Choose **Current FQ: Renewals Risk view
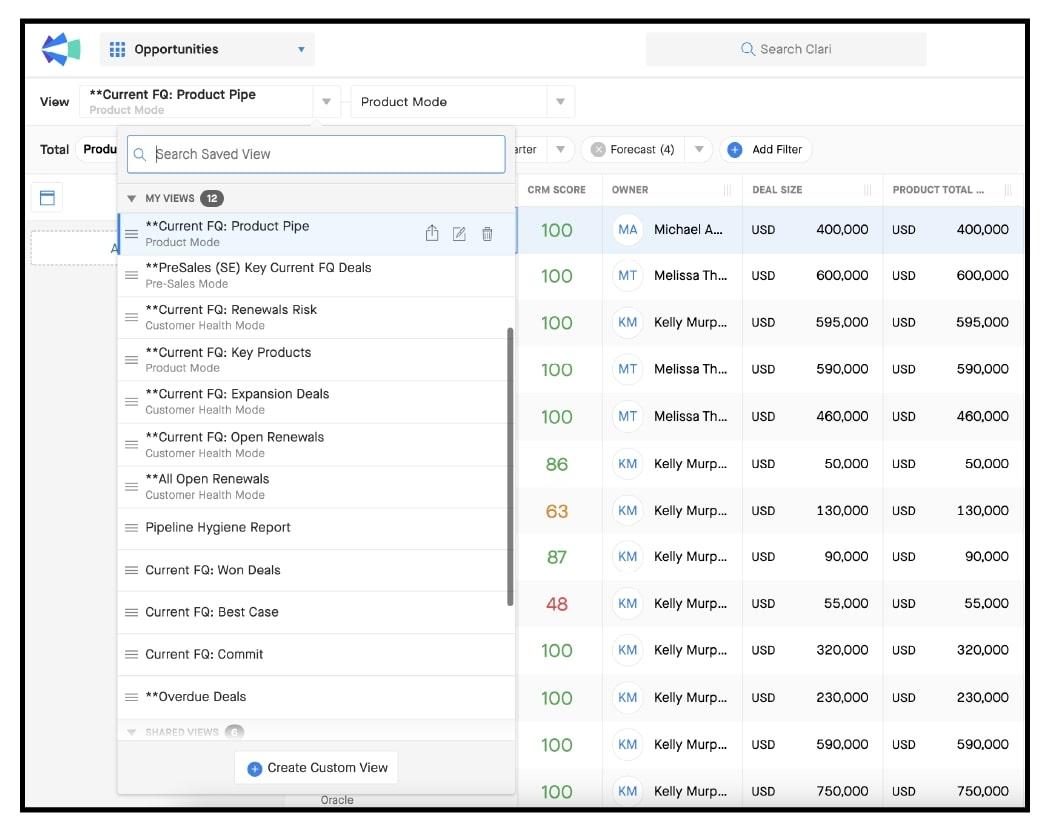Image resolution: width=1050 pixels, height=831 pixels. 231,310
